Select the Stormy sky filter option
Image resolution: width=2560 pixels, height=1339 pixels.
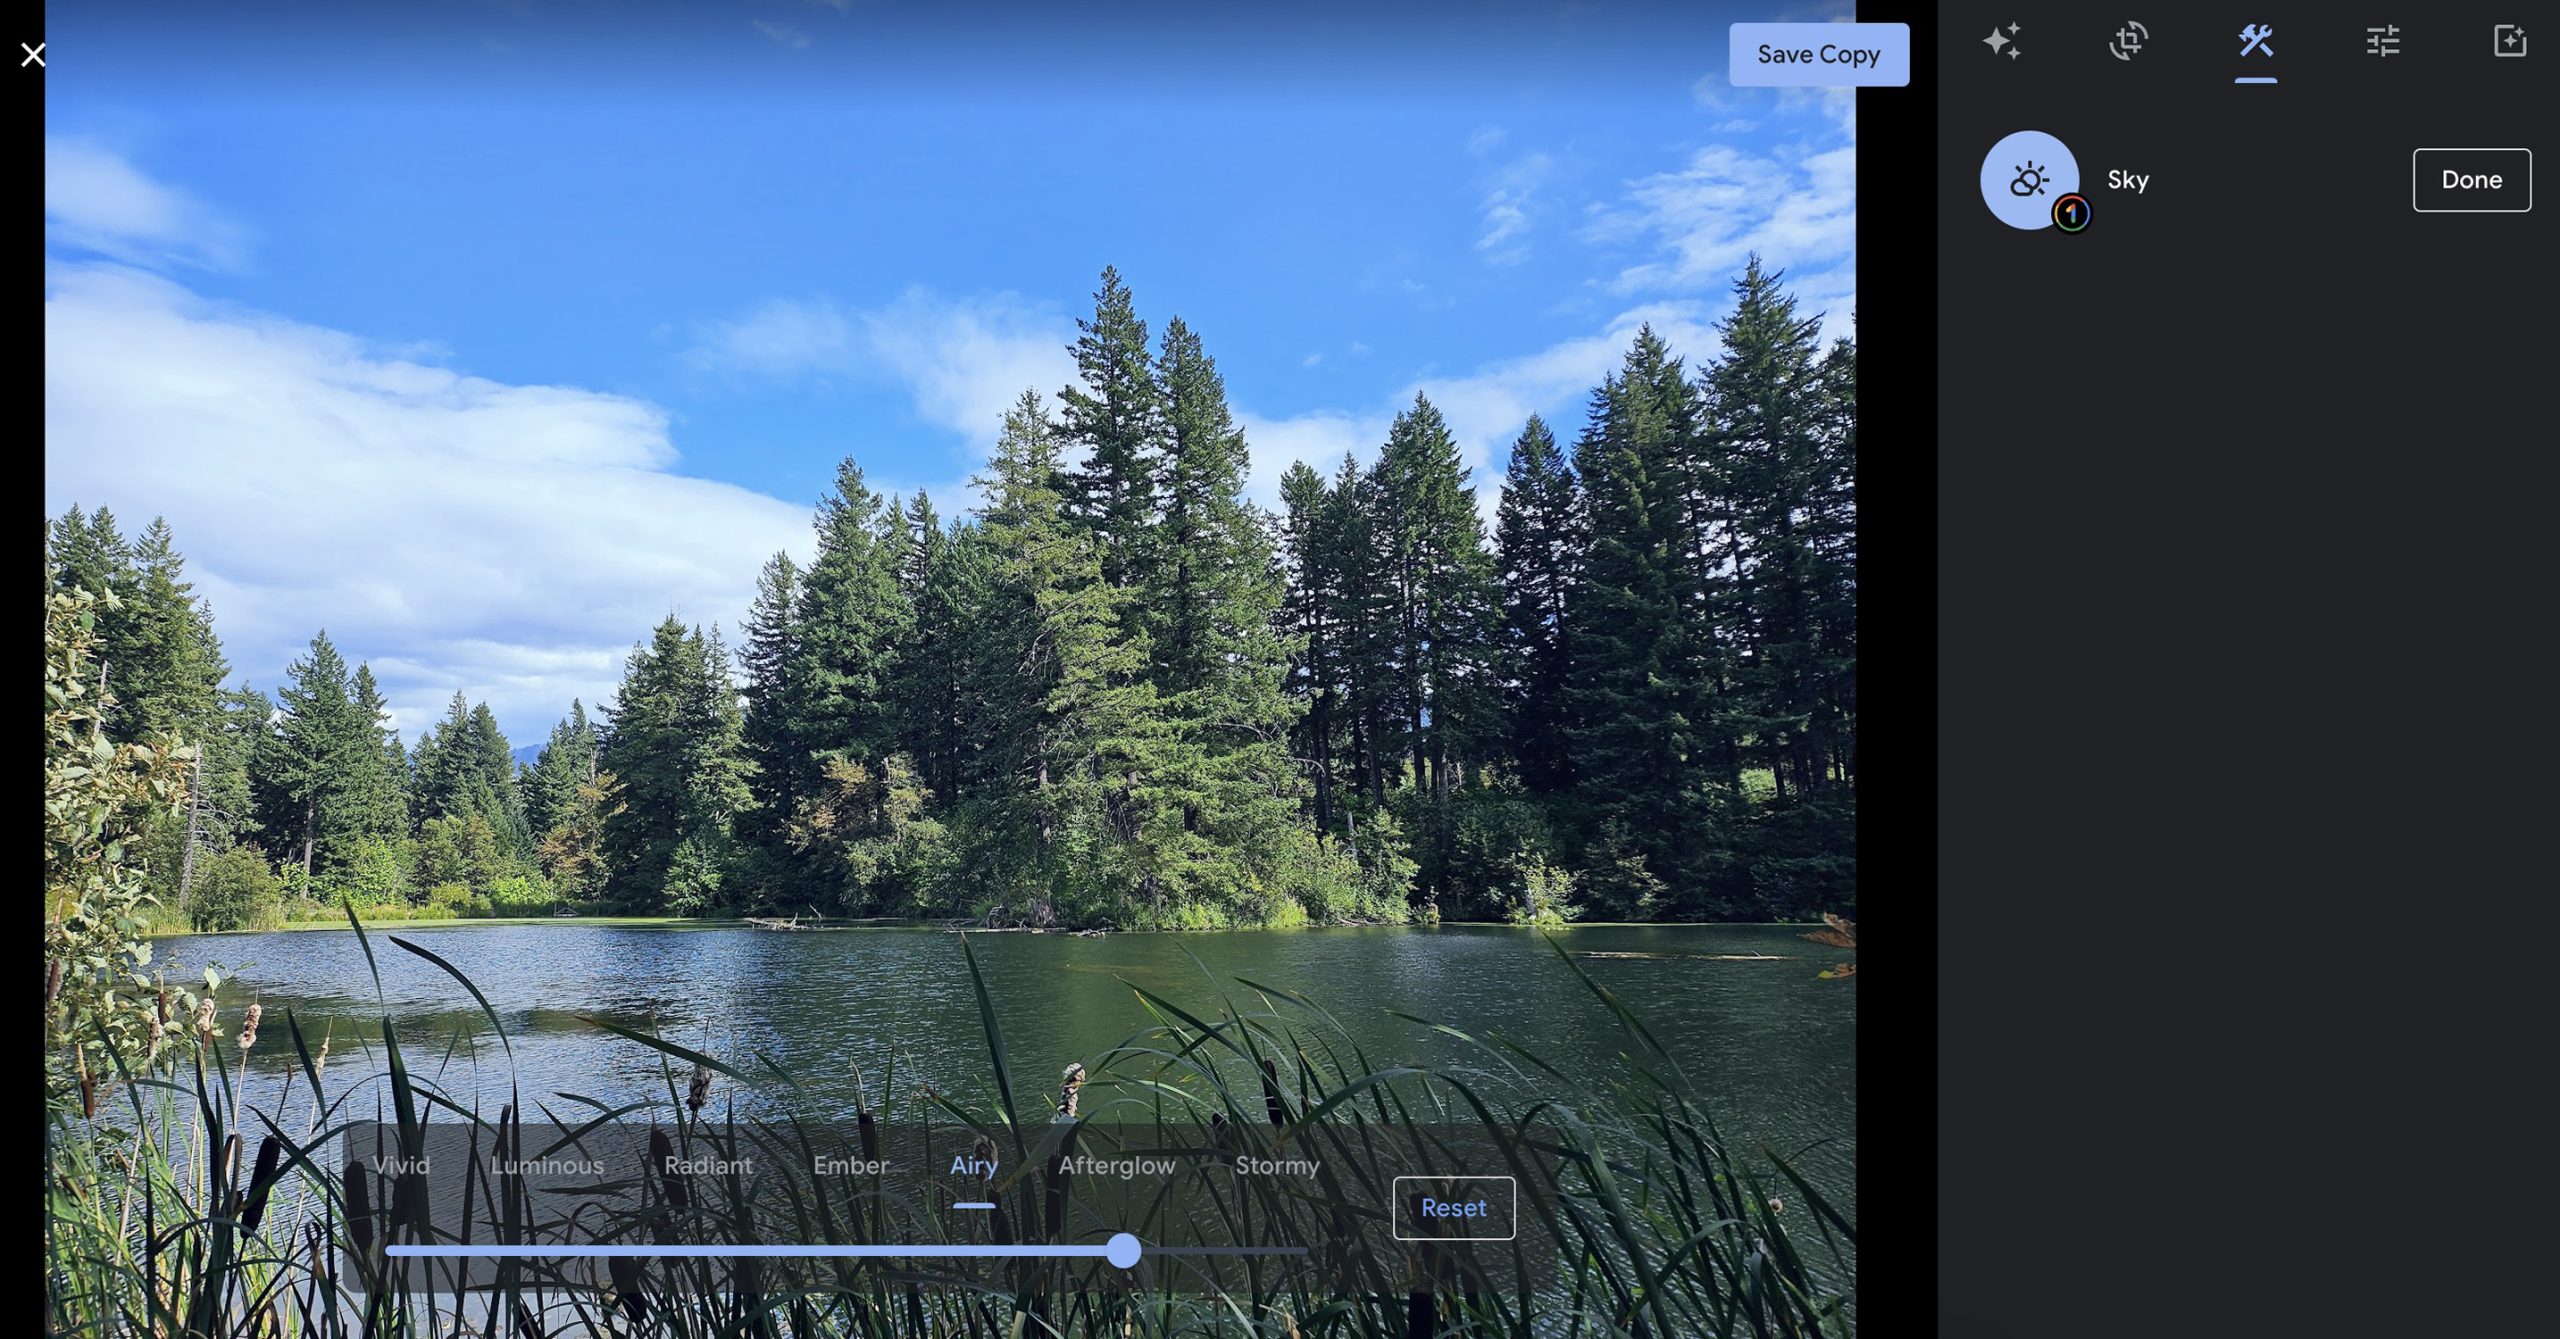coord(1277,1165)
